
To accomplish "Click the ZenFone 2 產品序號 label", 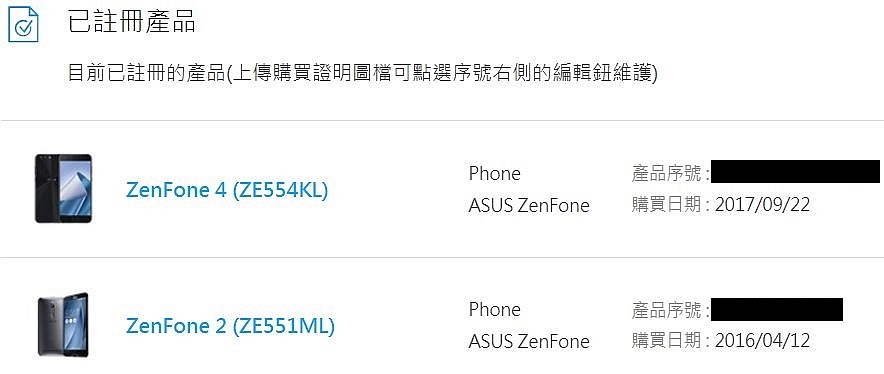I will coord(666,310).
